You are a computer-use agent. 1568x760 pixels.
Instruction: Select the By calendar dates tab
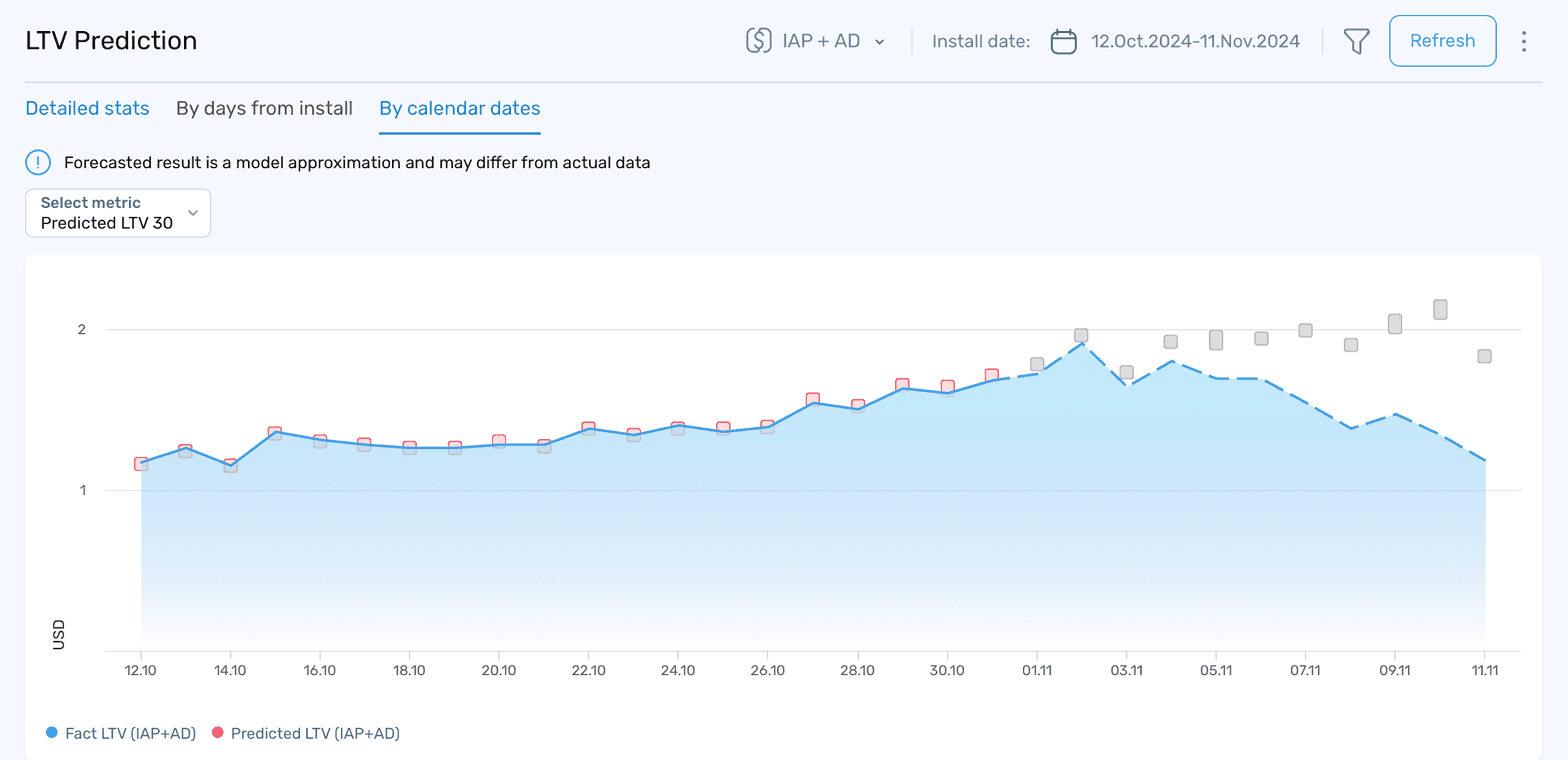click(x=459, y=108)
